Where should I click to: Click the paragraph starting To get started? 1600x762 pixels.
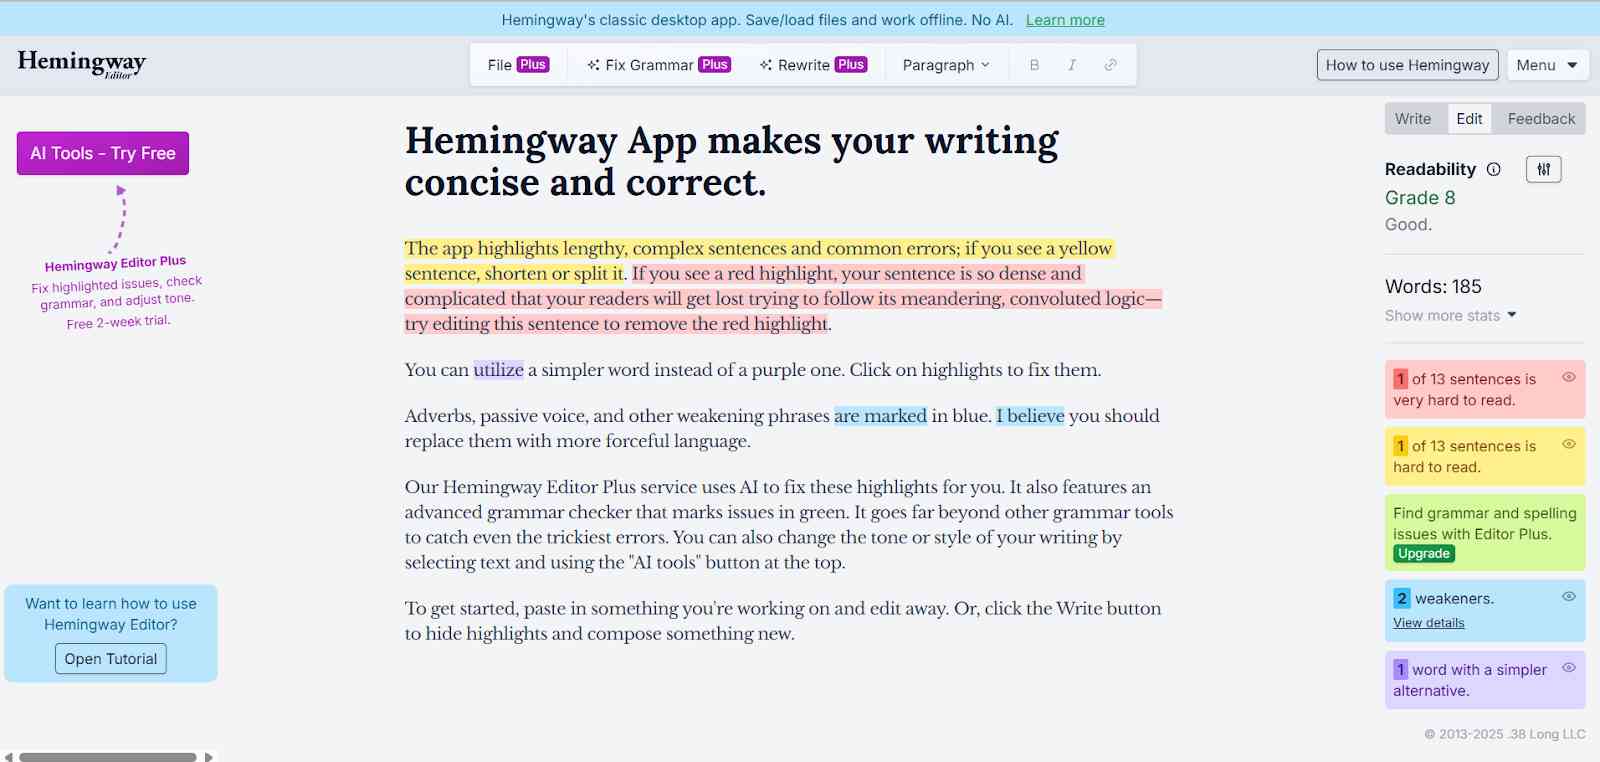(783, 621)
